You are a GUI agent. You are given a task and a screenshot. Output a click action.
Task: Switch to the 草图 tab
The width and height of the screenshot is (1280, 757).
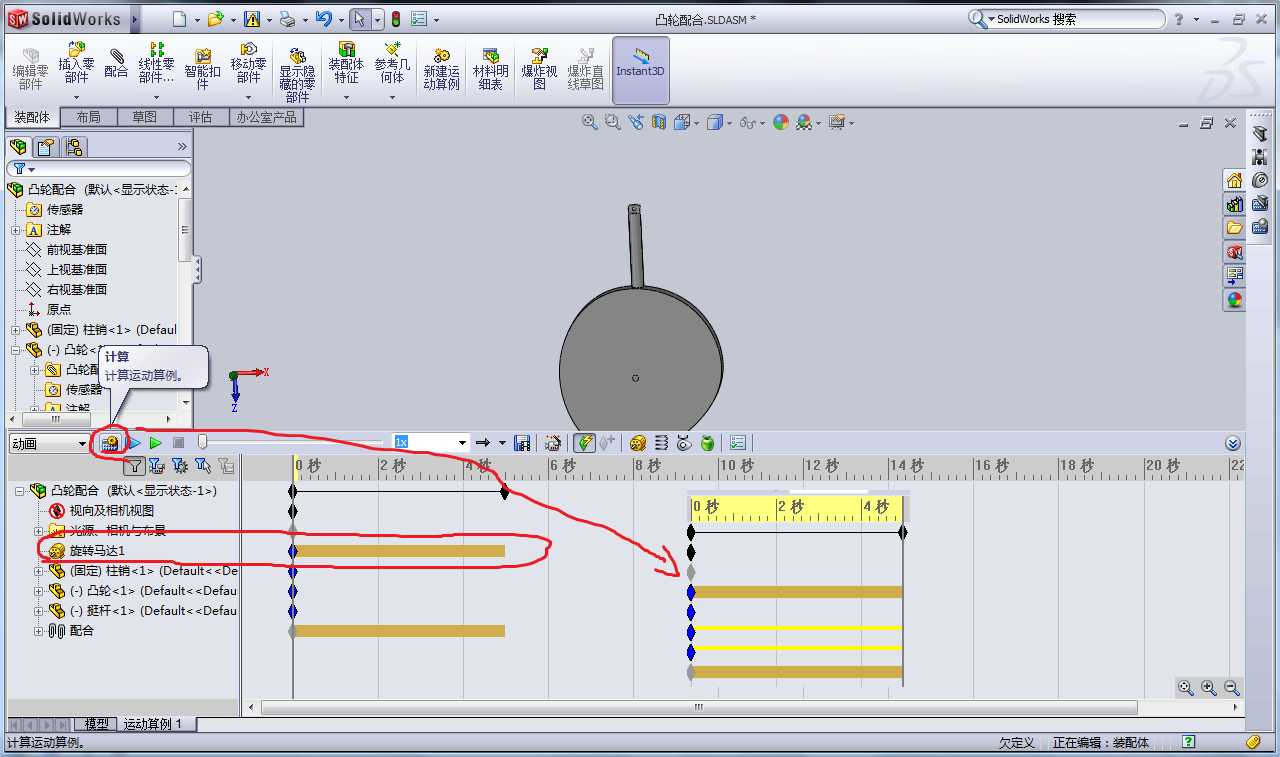[x=144, y=117]
